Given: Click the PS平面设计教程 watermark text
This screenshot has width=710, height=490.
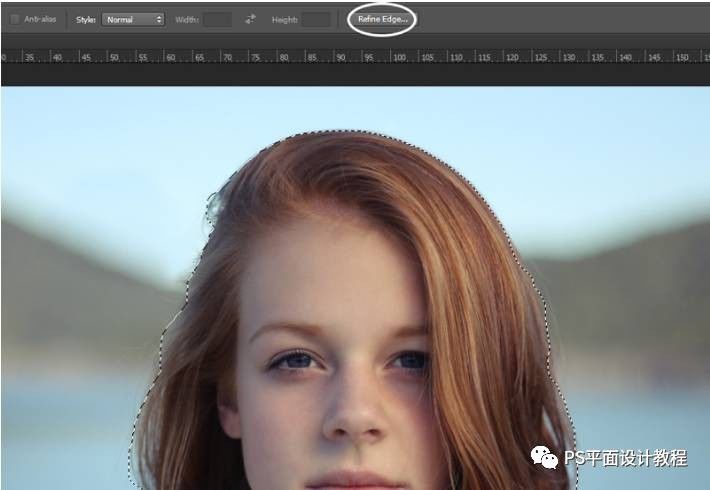Looking at the screenshot, I should click(x=625, y=458).
